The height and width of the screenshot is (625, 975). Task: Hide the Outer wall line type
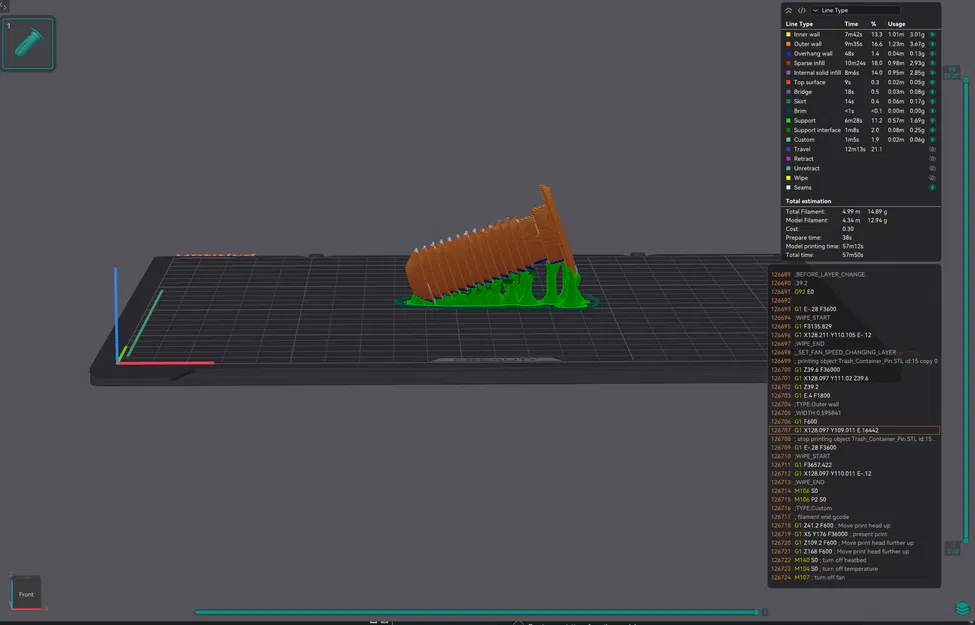932,44
